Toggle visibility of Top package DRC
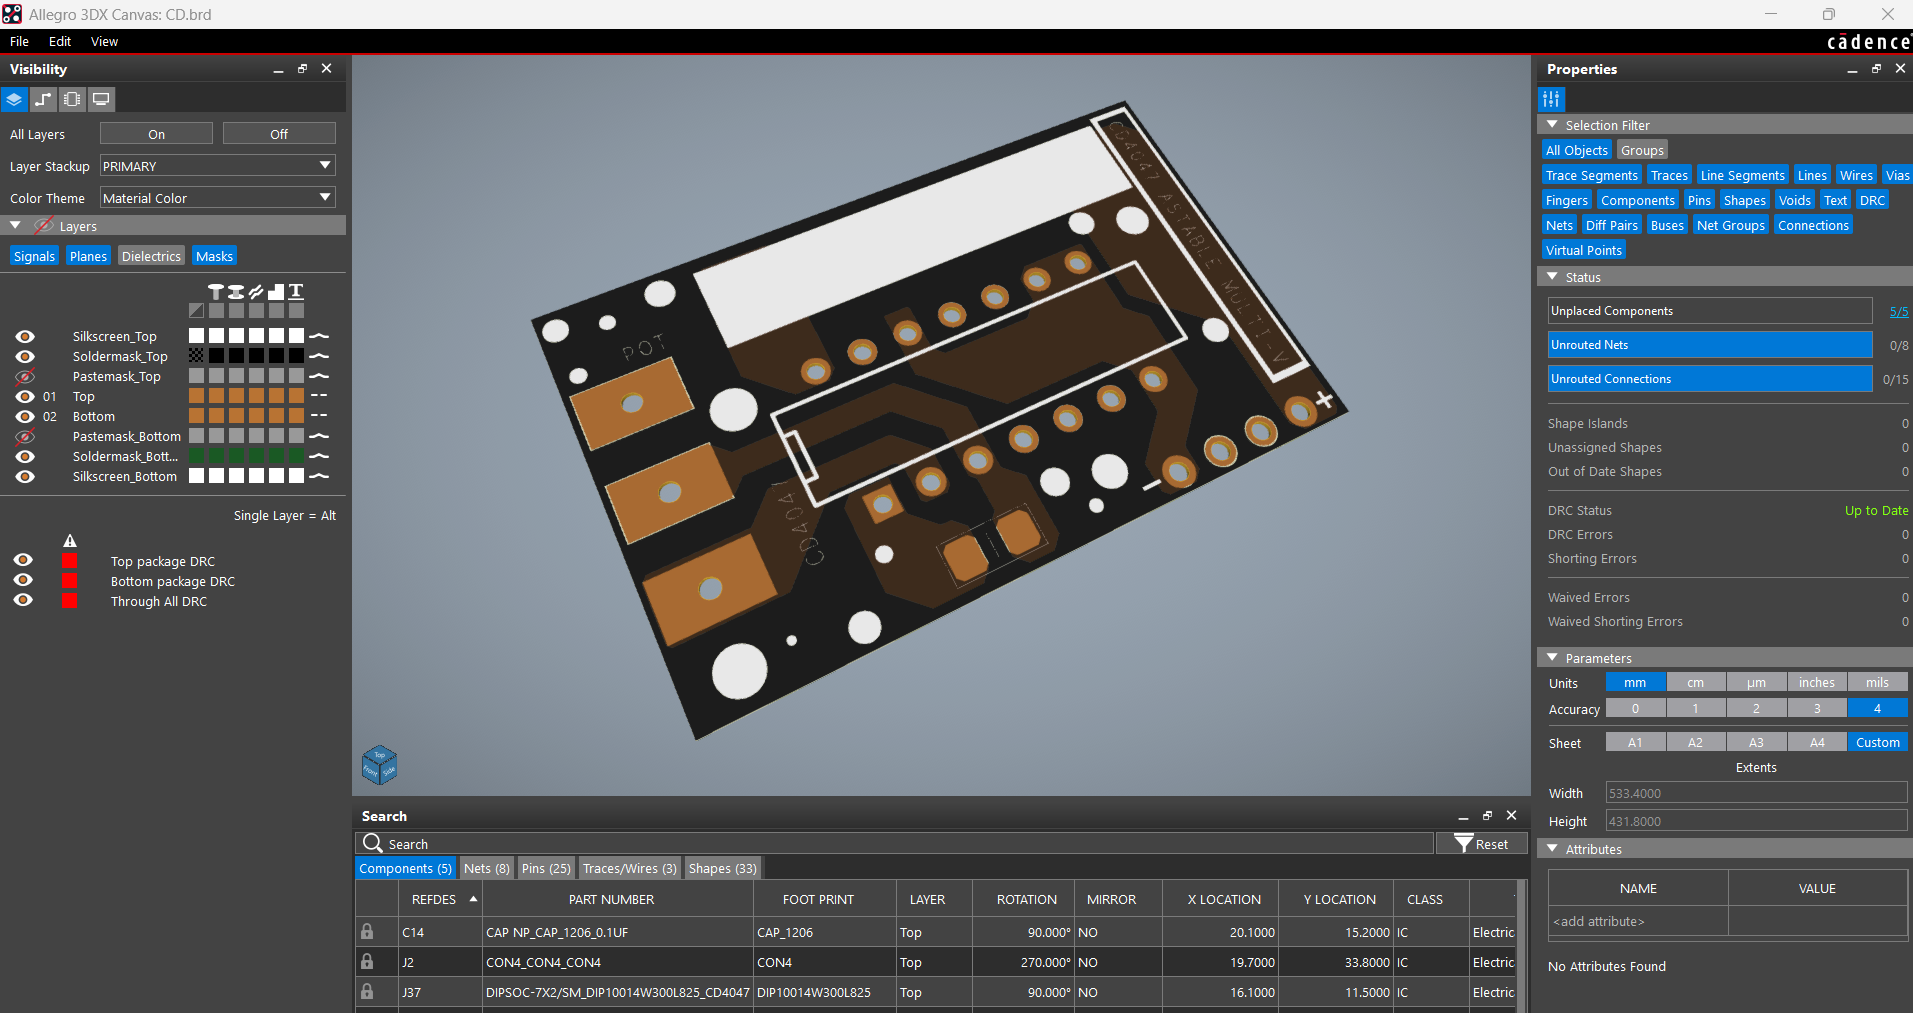This screenshot has width=1913, height=1013. click(x=24, y=561)
